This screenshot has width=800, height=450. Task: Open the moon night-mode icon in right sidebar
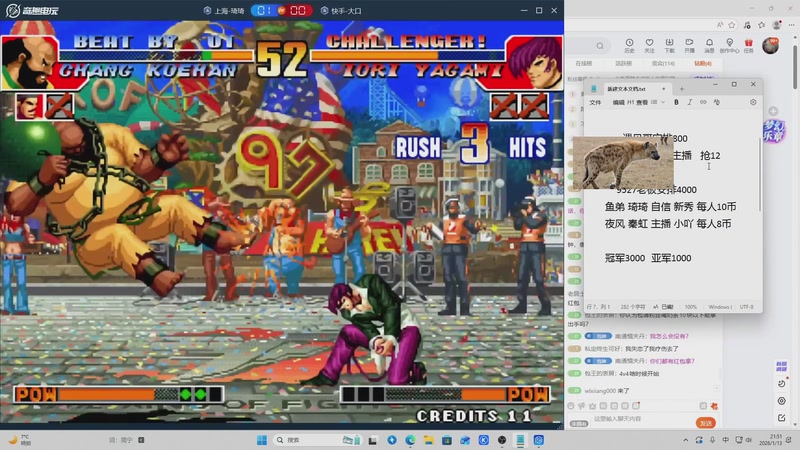781,384
